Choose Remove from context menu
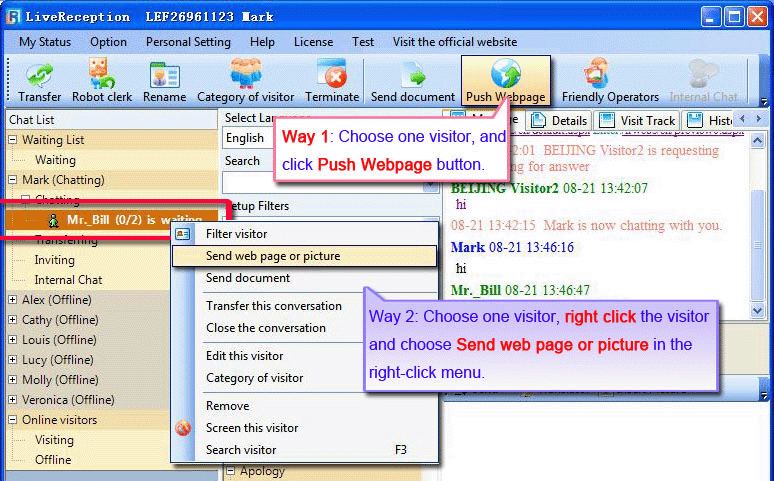Viewport: 774px width, 481px height. (x=304, y=406)
